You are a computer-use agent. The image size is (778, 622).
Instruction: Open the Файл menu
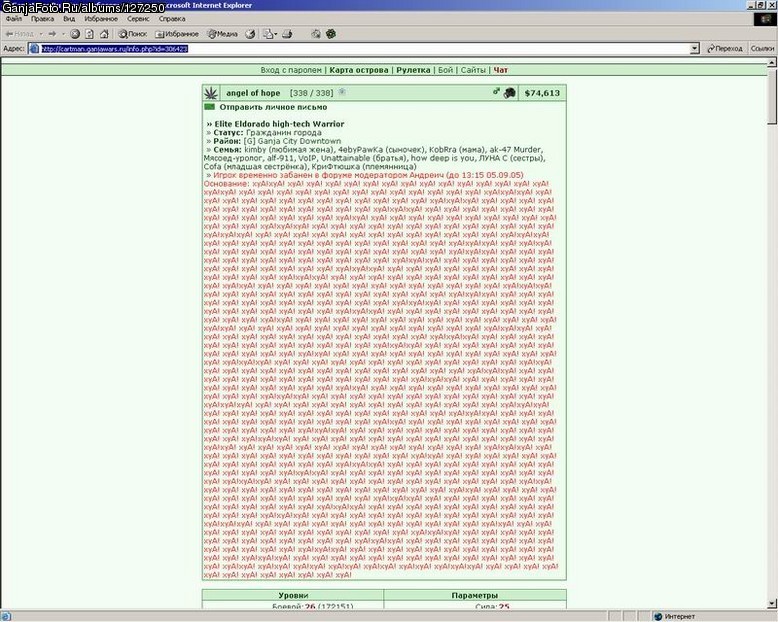tap(14, 19)
